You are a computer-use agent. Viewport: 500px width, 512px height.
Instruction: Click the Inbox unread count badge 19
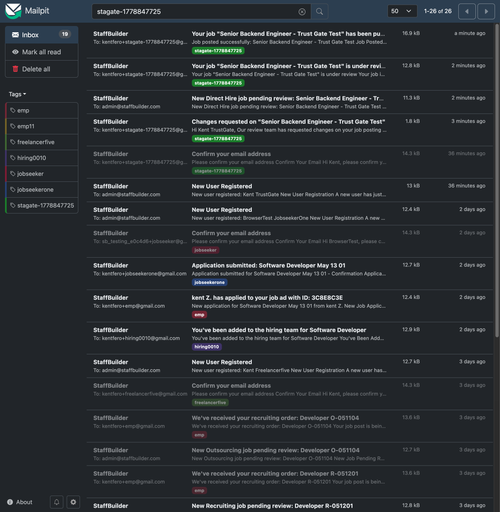click(65, 34)
